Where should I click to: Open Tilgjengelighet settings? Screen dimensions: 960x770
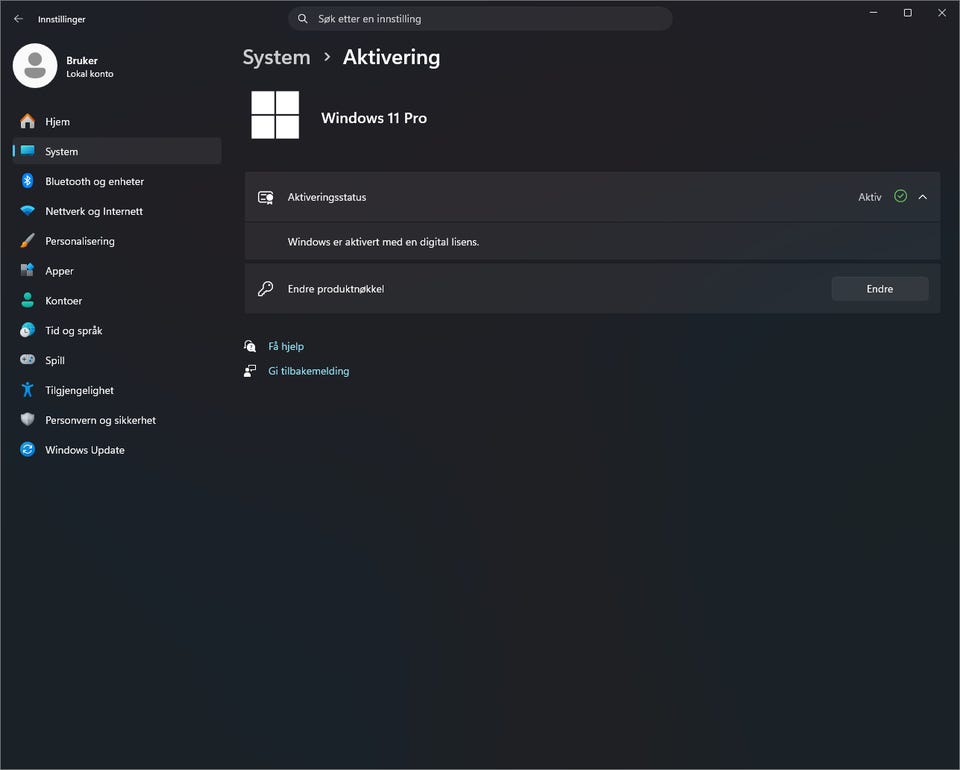click(x=116, y=390)
